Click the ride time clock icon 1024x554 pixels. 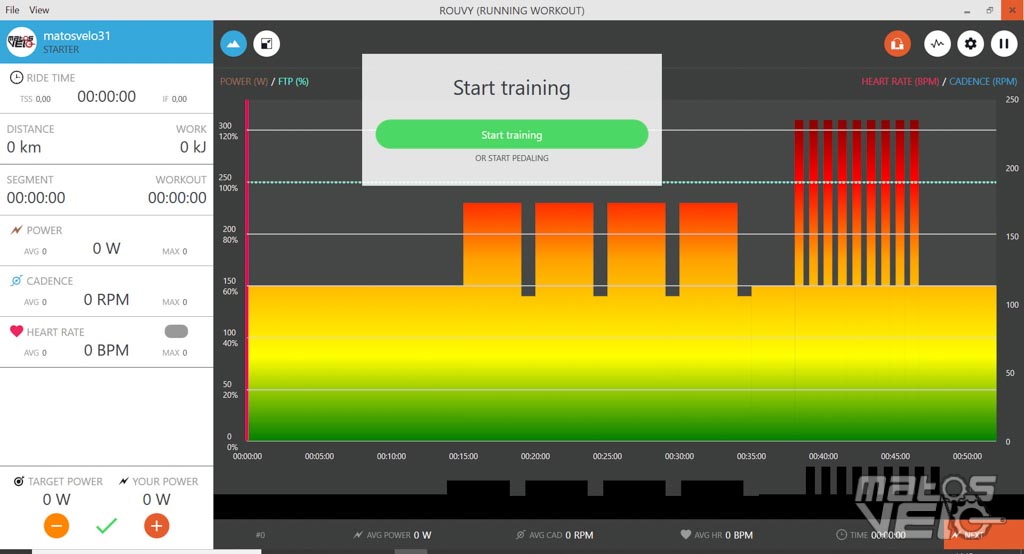coord(16,77)
